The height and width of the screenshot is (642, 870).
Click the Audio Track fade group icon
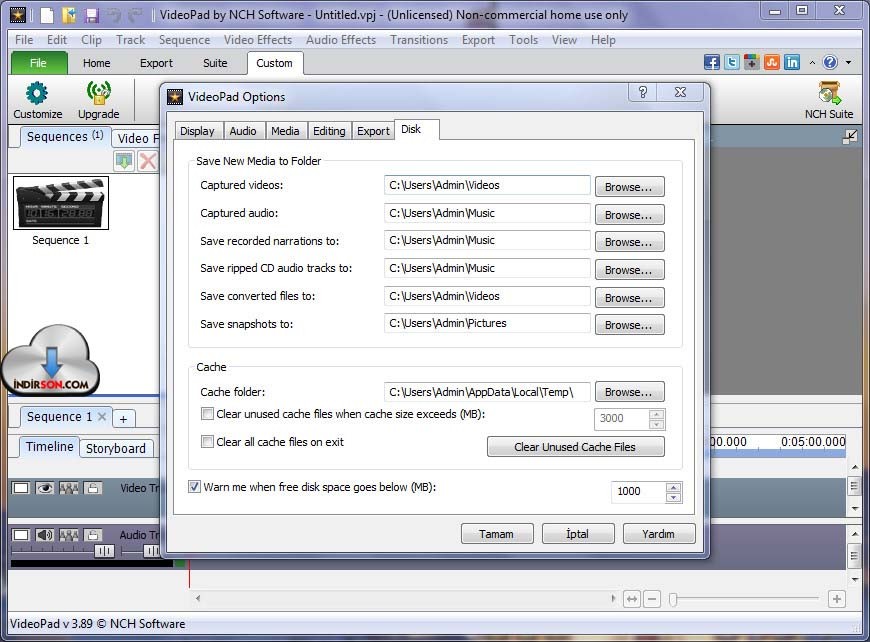[69, 535]
